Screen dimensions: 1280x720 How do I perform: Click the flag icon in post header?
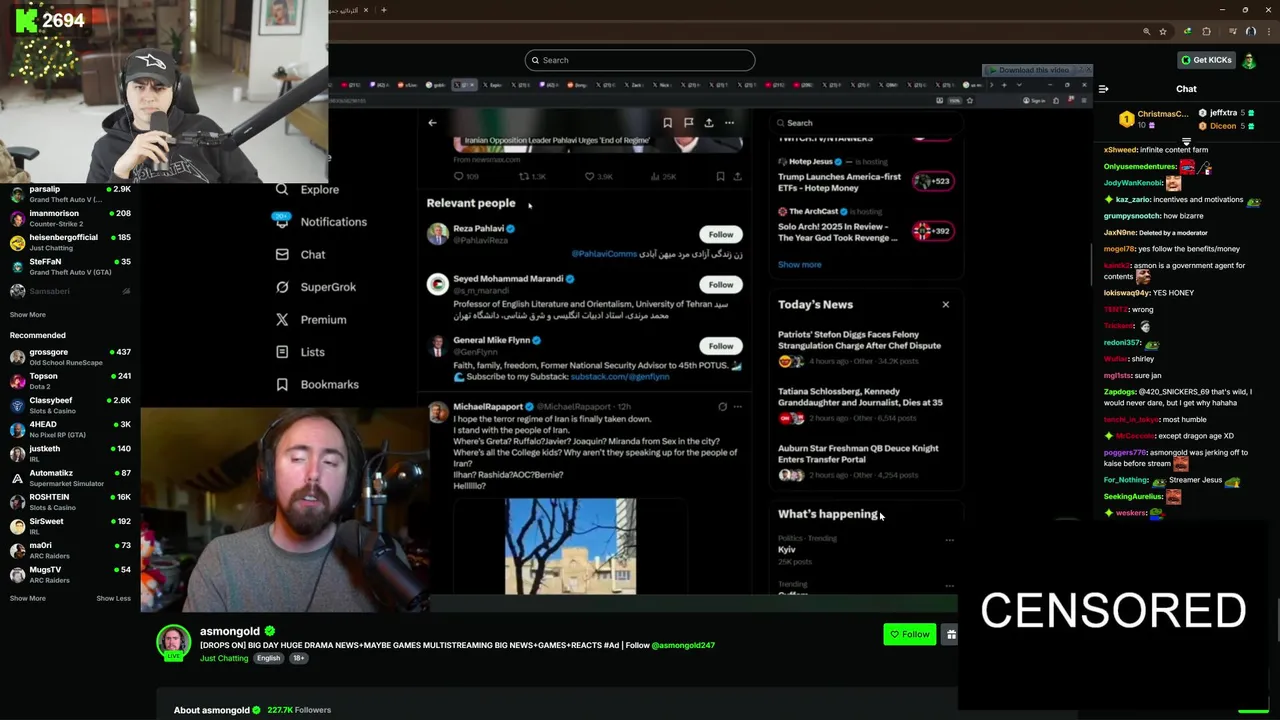(x=688, y=123)
